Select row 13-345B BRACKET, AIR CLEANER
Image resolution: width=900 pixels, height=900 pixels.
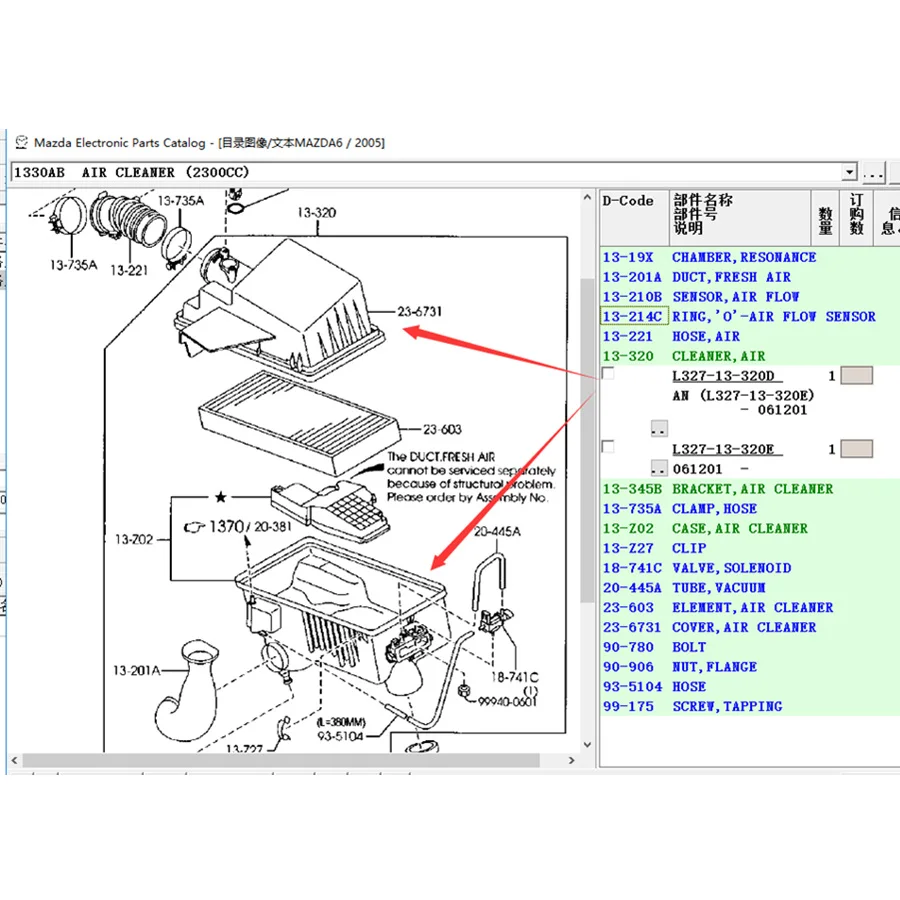click(750, 489)
